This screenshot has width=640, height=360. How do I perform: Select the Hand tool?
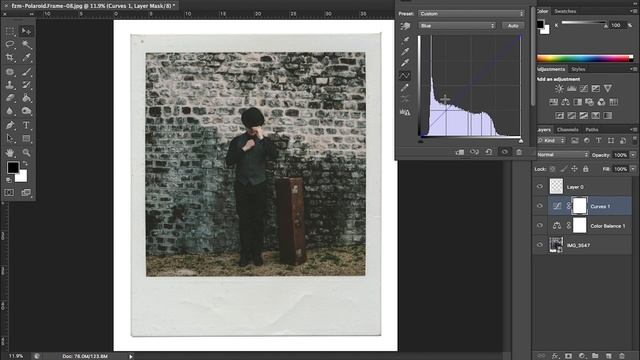10,153
